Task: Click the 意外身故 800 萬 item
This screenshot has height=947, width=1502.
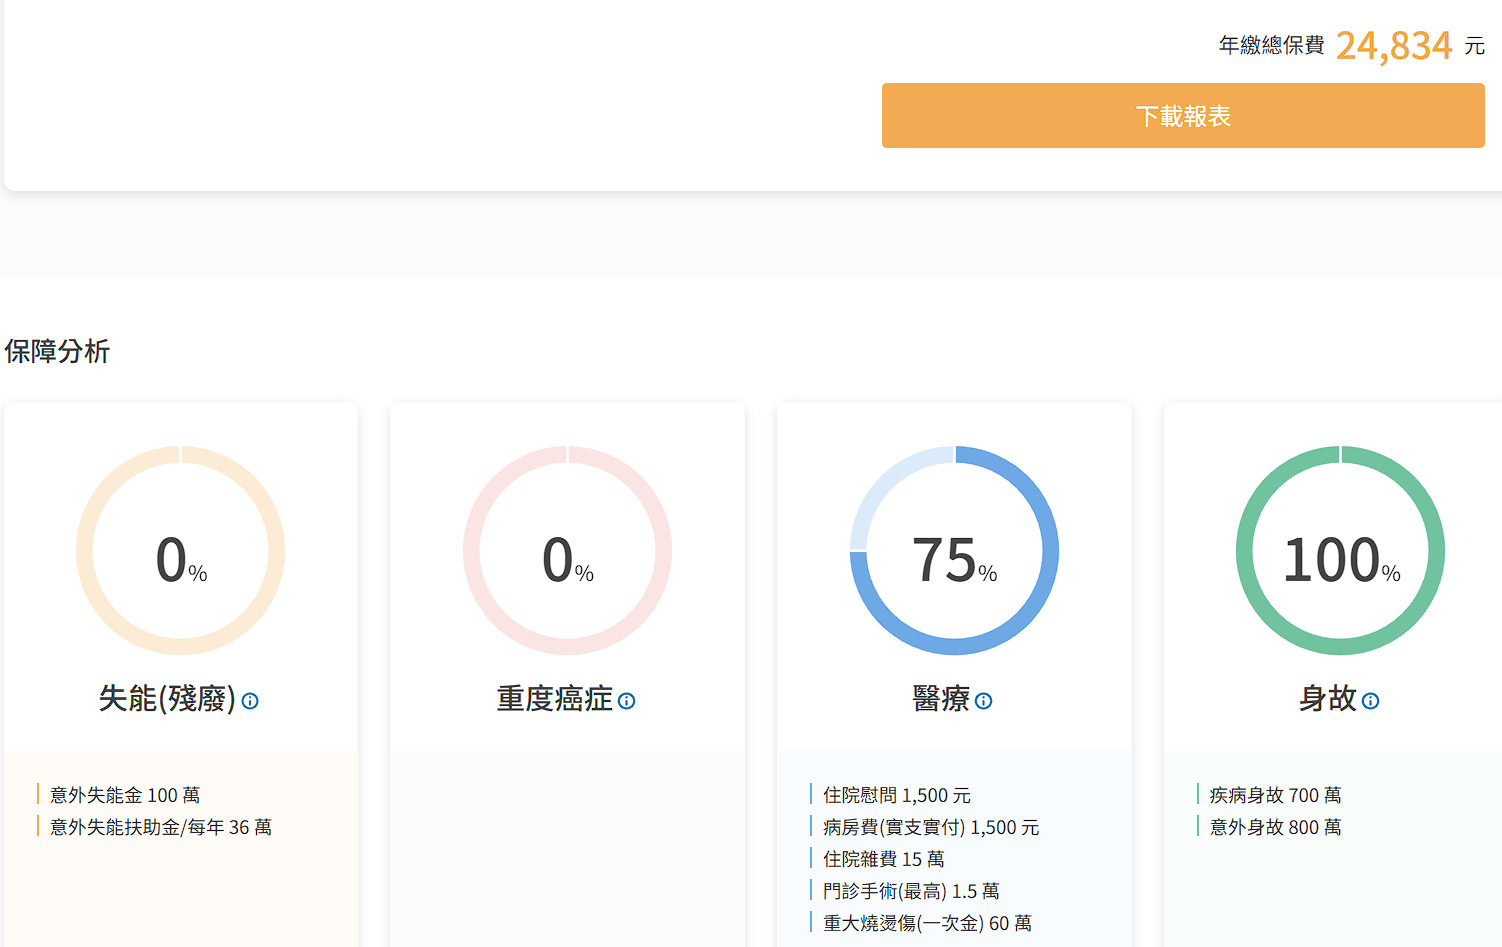Action: pos(1275,827)
